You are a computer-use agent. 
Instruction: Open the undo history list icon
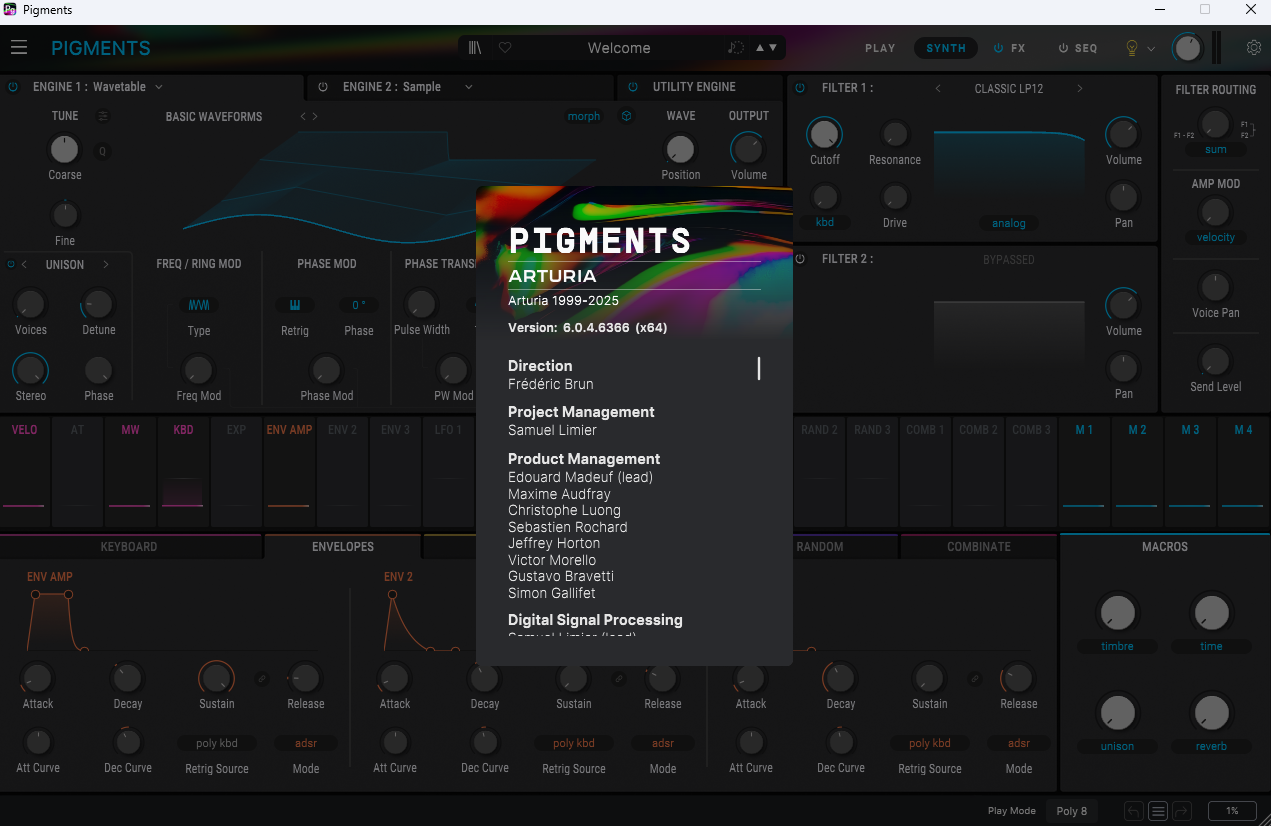point(1158,811)
